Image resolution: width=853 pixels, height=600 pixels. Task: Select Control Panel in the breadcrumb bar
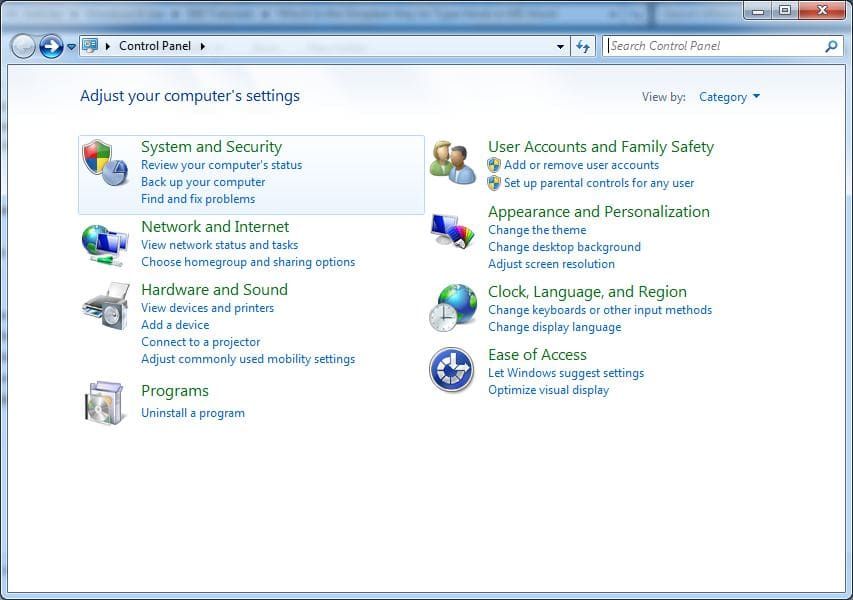155,46
